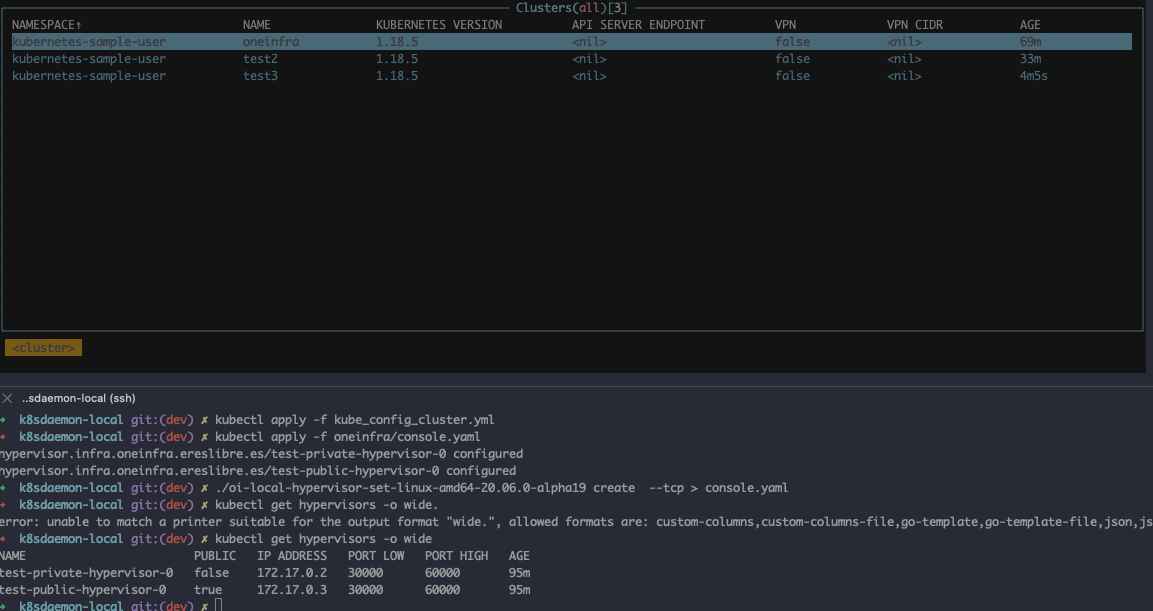Click the namespace cell of the test3 row
1153x611 pixels.
click(x=89, y=76)
